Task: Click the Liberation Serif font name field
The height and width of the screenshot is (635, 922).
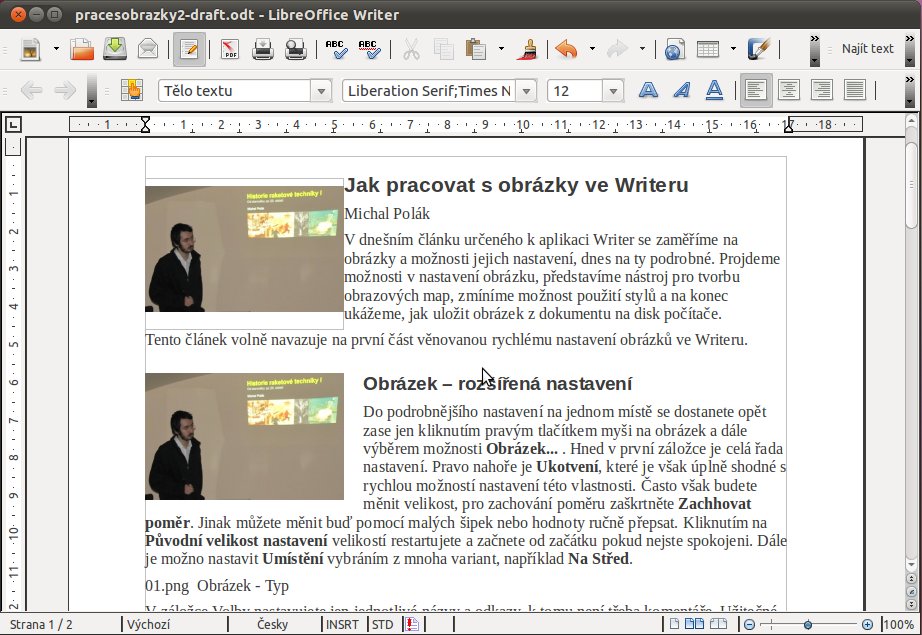Action: click(x=429, y=91)
